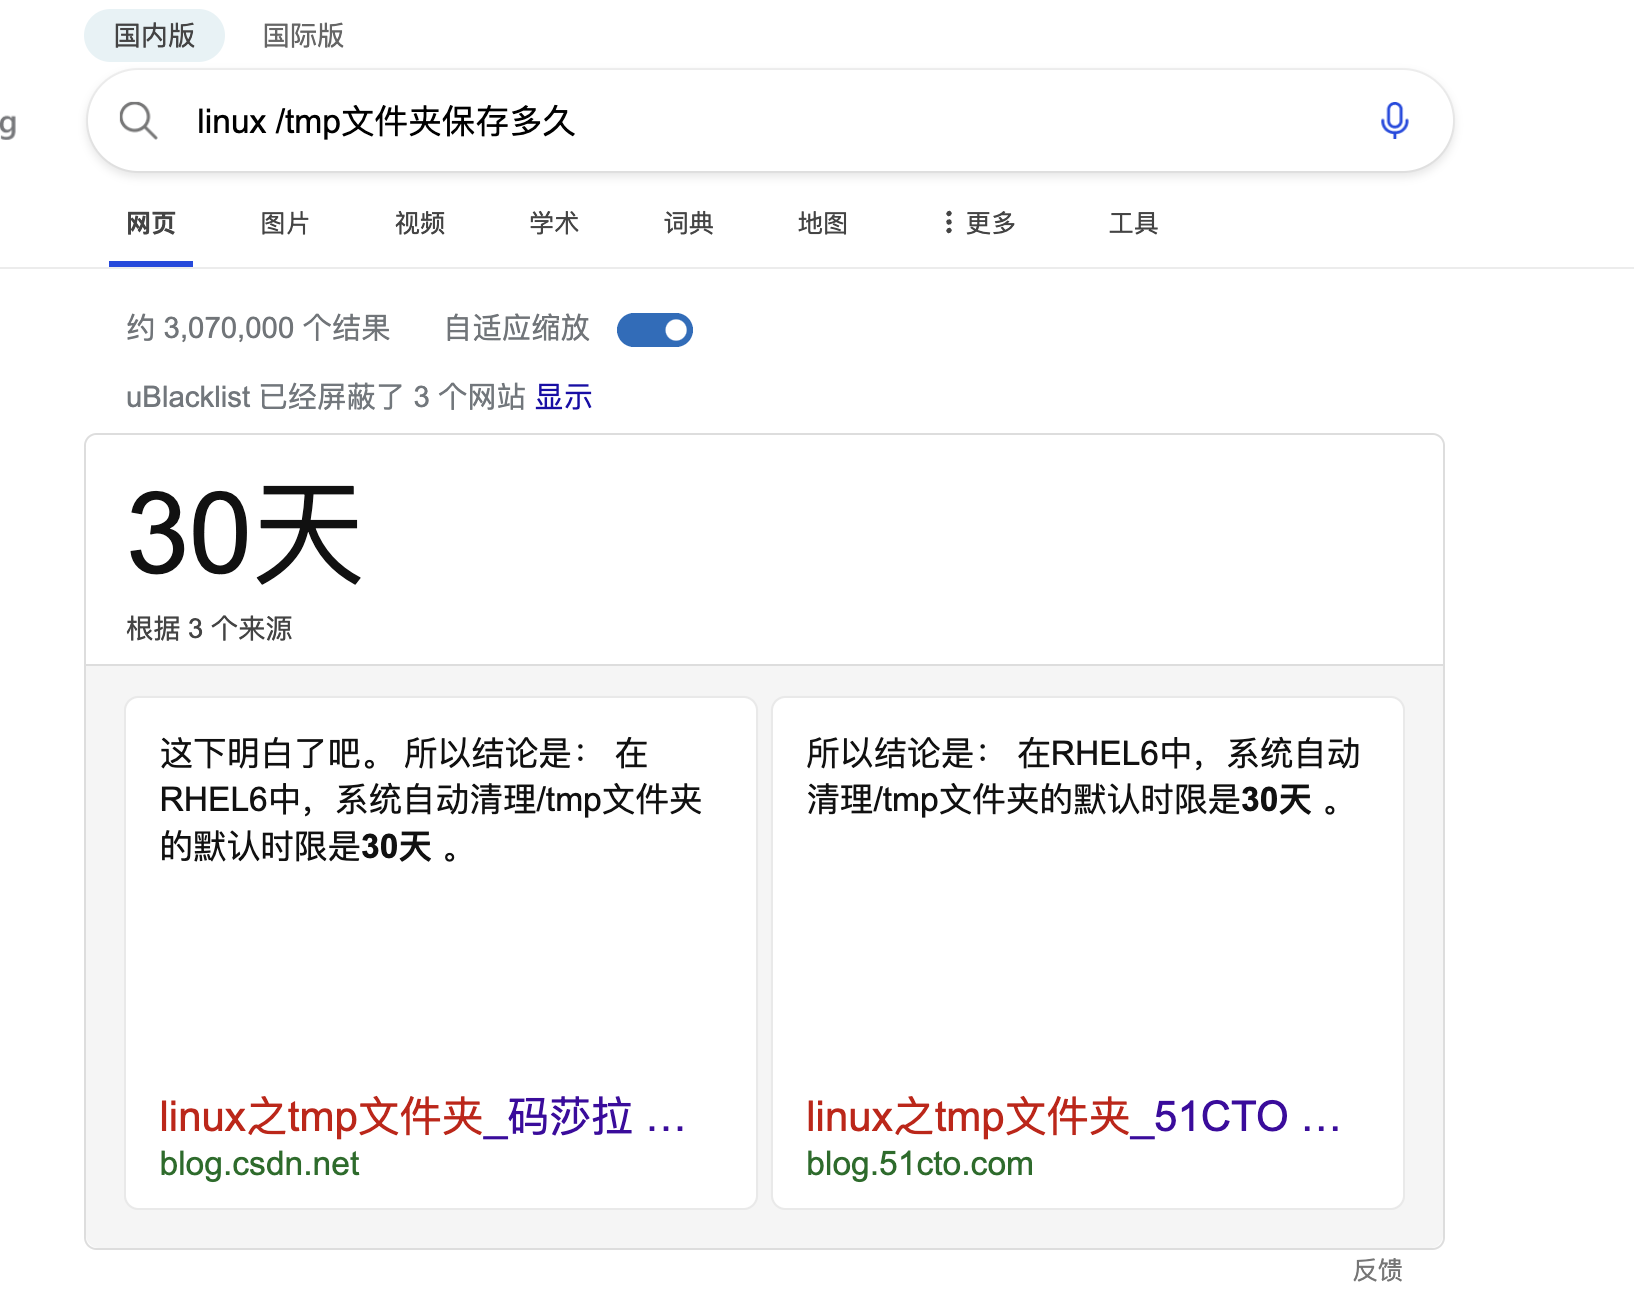Click the magnifying glass search icon
Viewport: 1634px width, 1304px height.
(138, 121)
